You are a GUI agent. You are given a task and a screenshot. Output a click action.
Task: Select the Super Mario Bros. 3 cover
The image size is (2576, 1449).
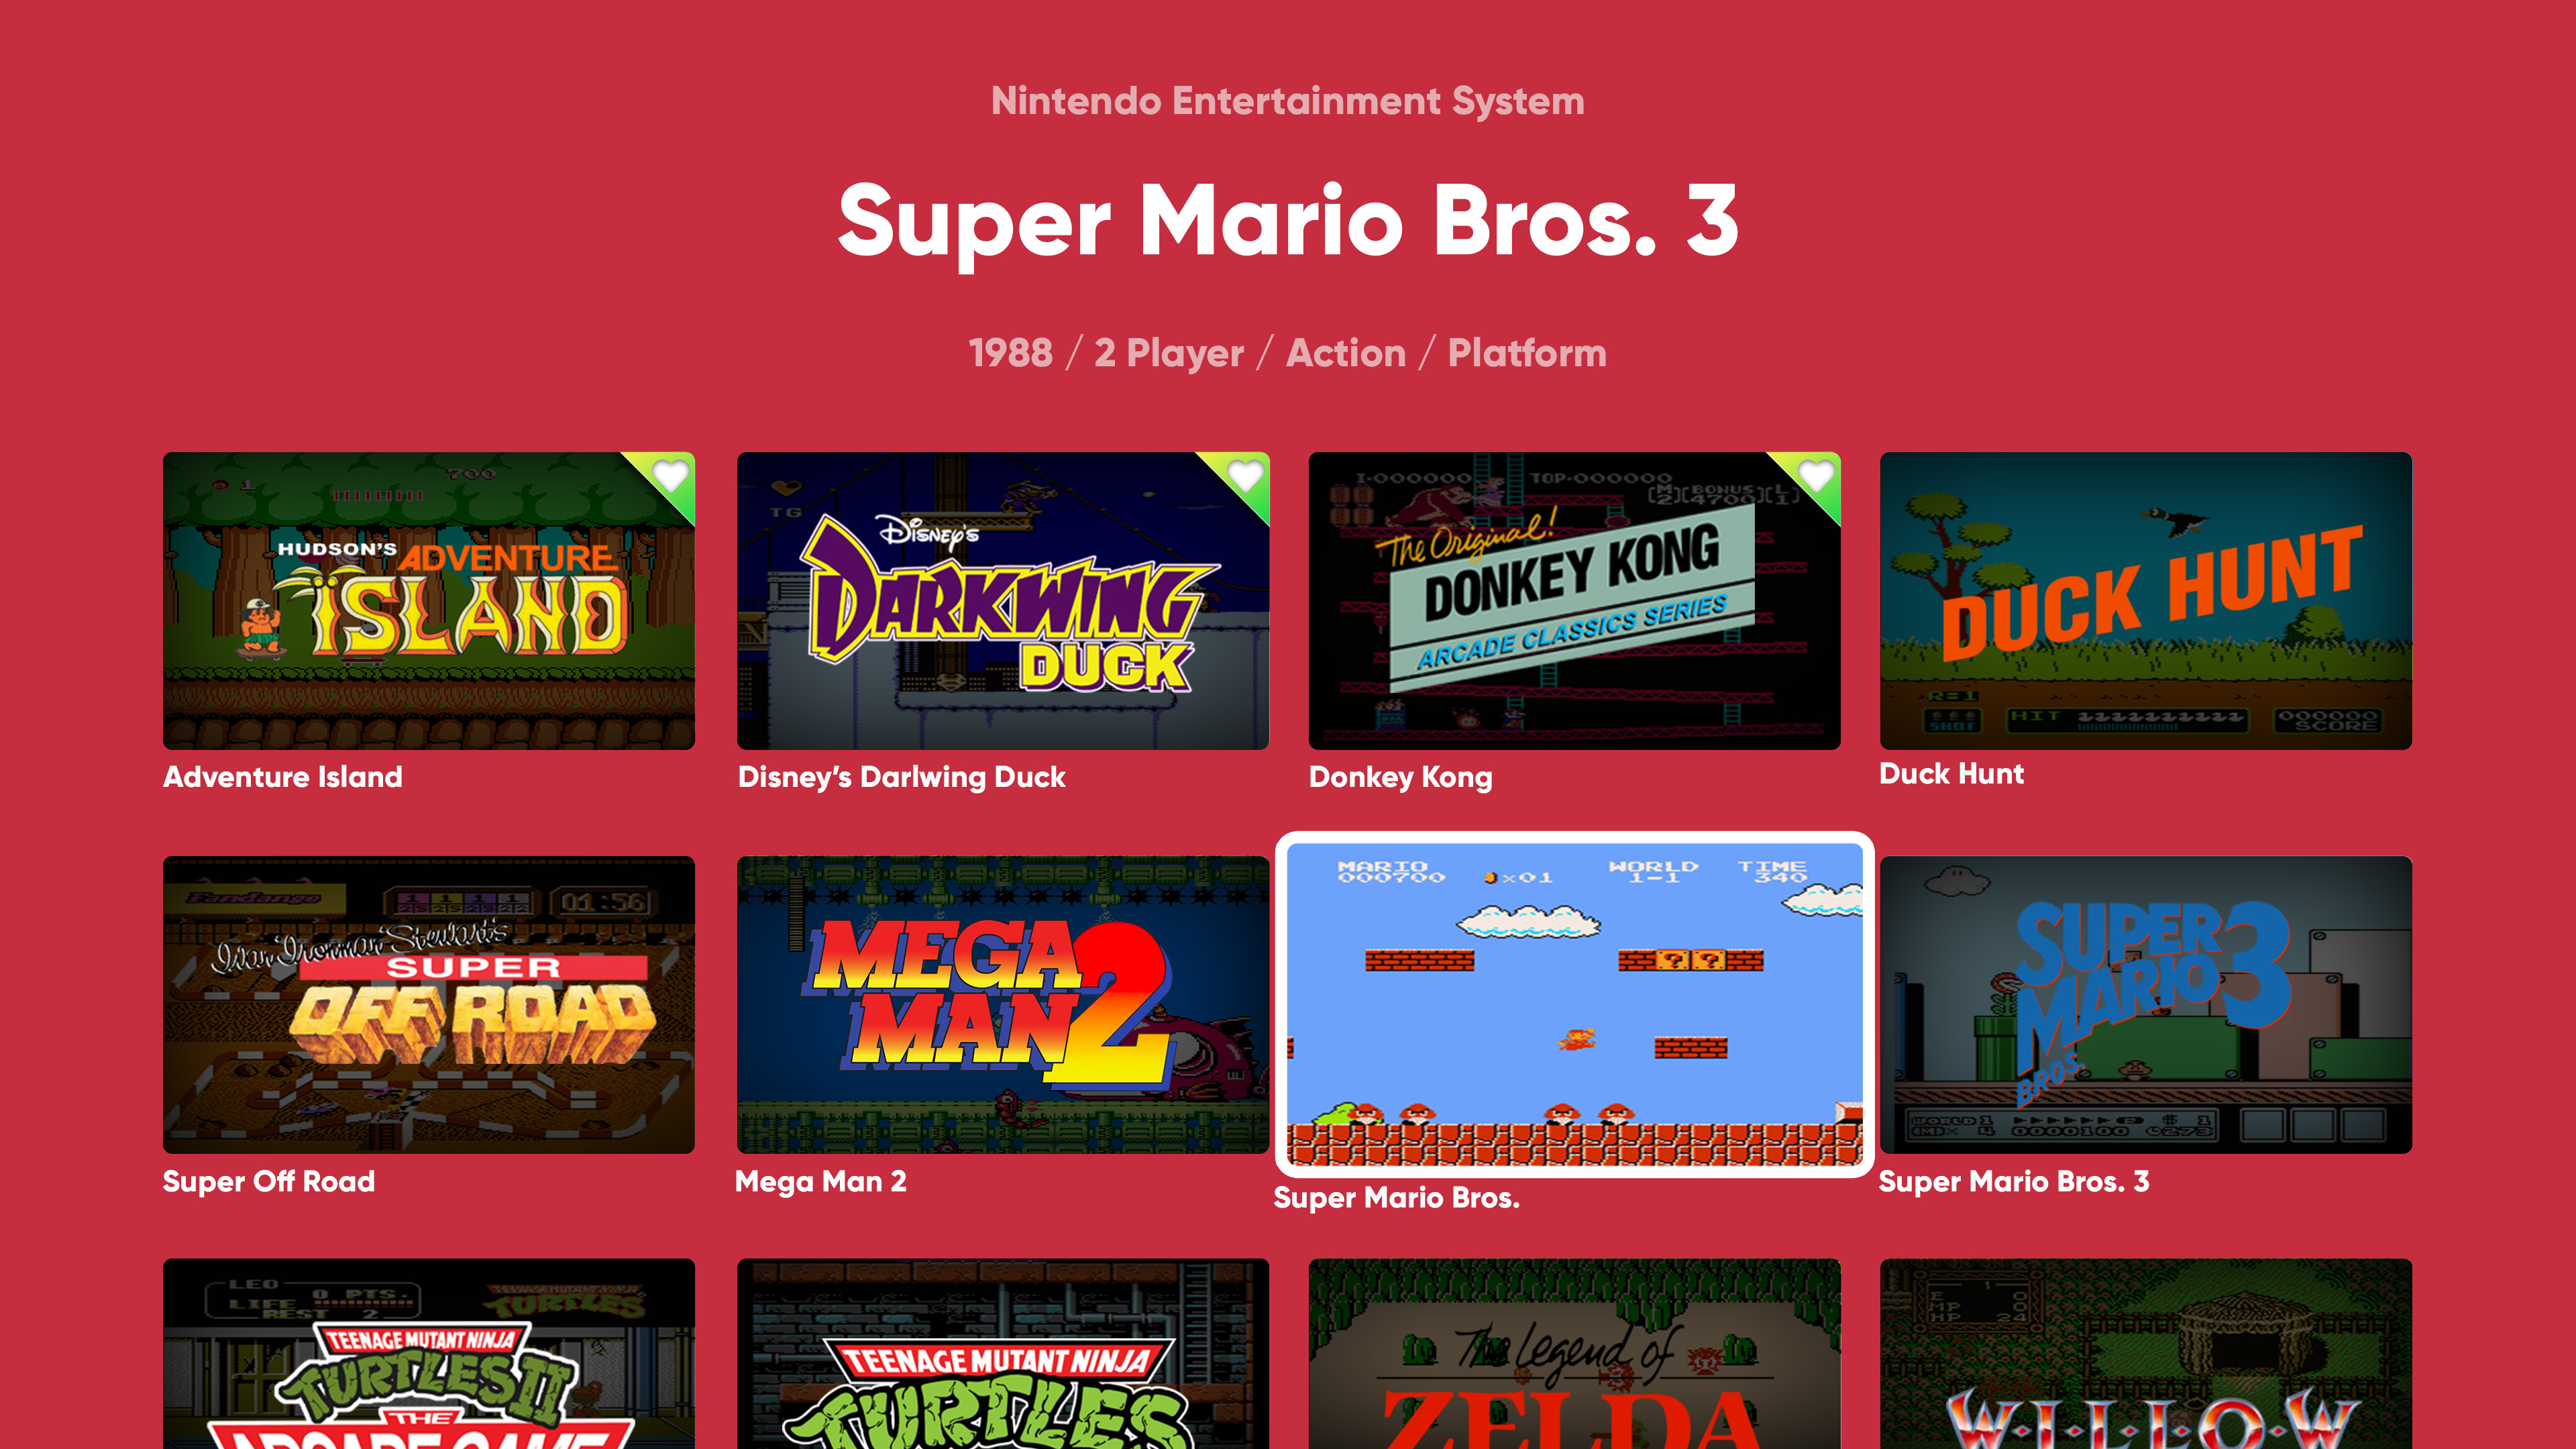(x=2146, y=1005)
